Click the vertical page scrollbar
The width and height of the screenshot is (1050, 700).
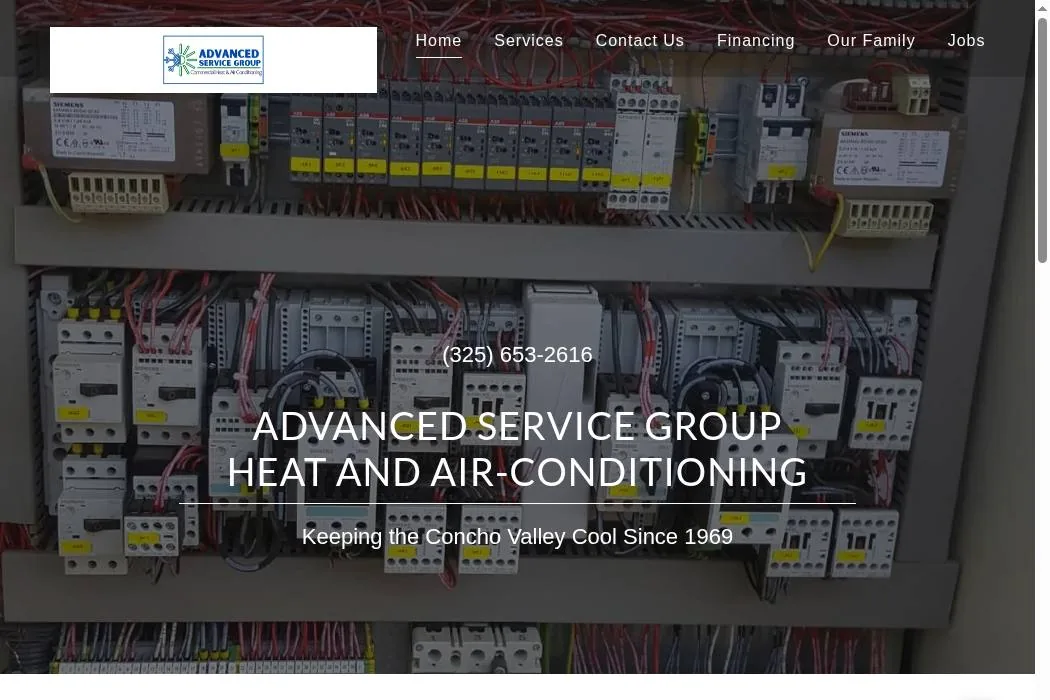point(1042,141)
